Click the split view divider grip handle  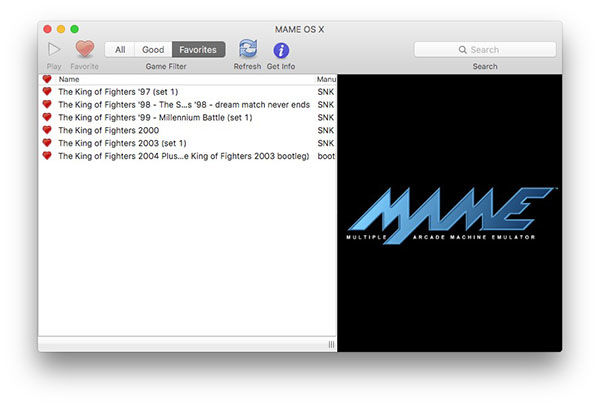331,344
